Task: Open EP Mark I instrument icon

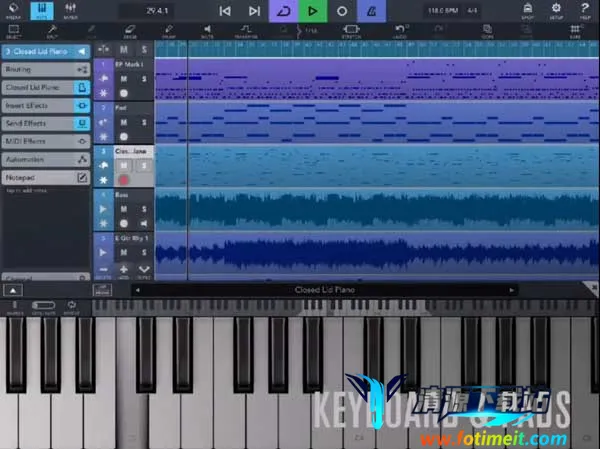Action: pos(103,78)
